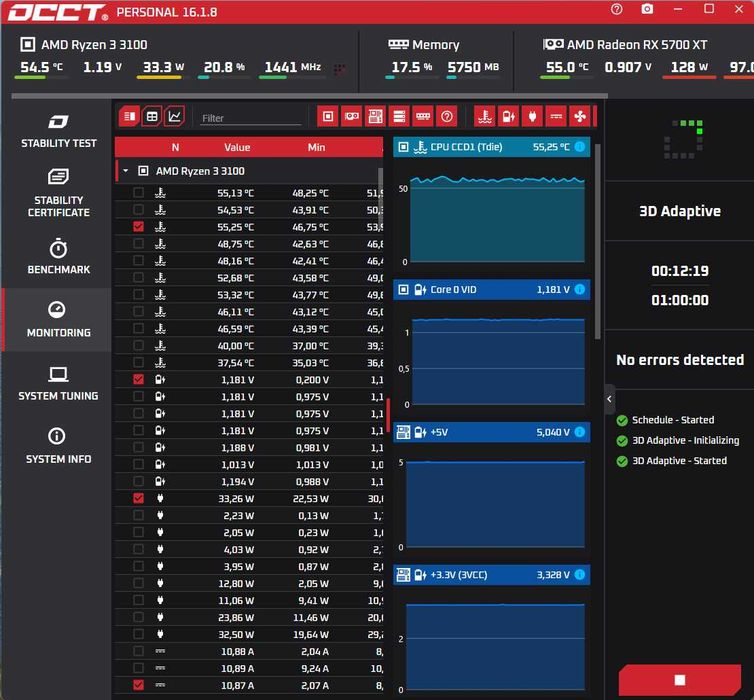Click the 3D Adaptive - Initializing log entry
The image size is (754, 700).
[x=685, y=440]
